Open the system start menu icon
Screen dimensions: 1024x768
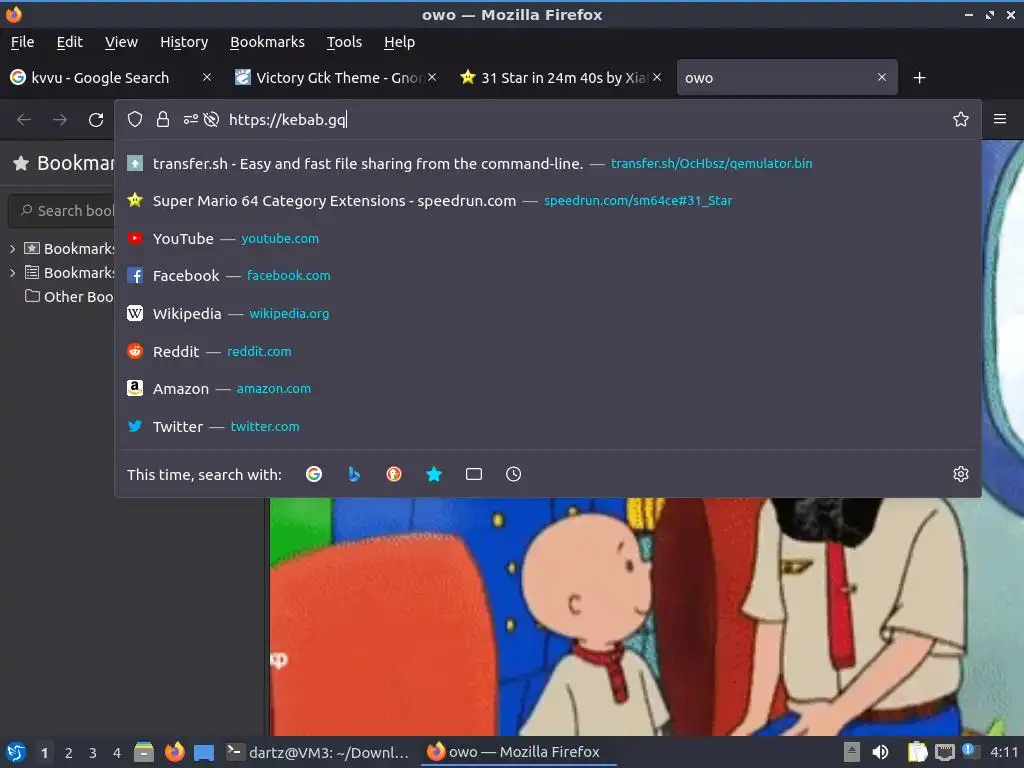[x=16, y=752]
